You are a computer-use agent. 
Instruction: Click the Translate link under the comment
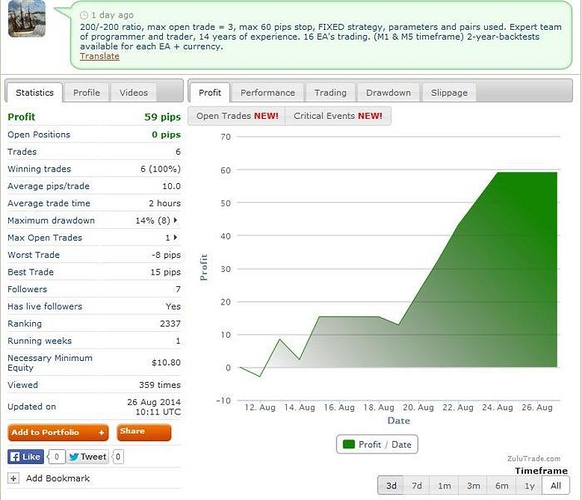point(99,56)
